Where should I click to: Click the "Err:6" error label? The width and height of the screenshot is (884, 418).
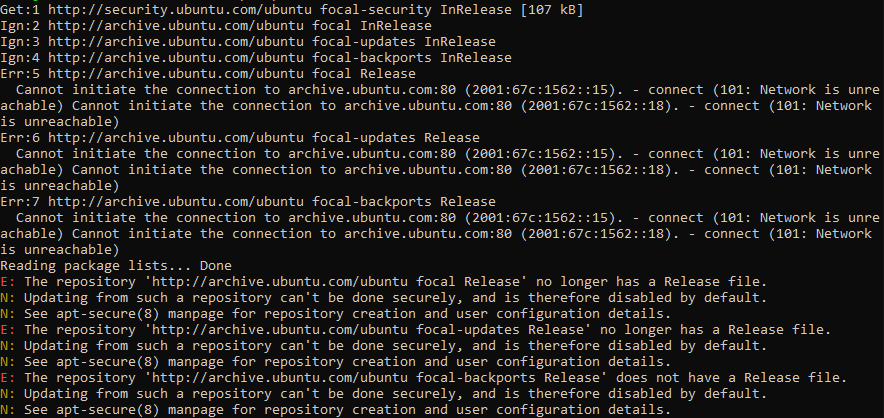click(x=20, y=138)
